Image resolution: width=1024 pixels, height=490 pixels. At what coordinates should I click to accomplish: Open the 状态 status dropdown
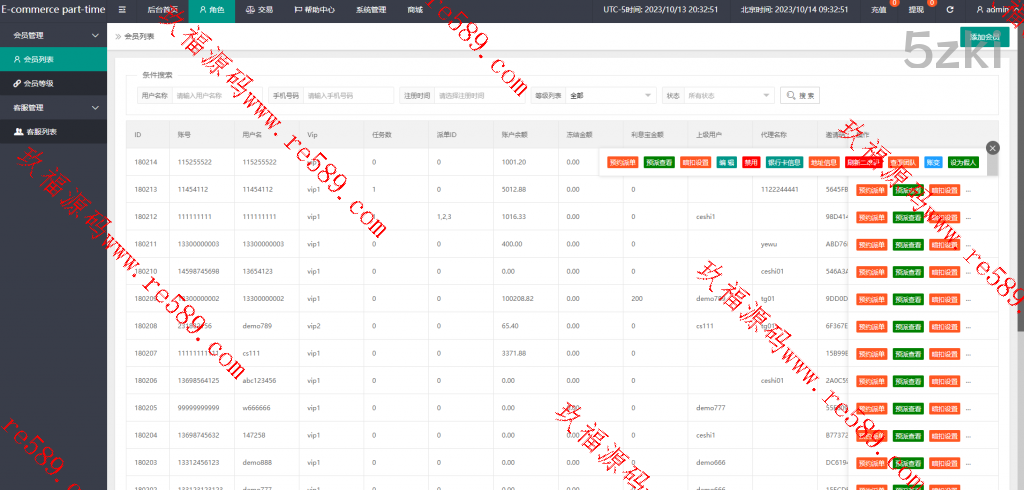729,96
